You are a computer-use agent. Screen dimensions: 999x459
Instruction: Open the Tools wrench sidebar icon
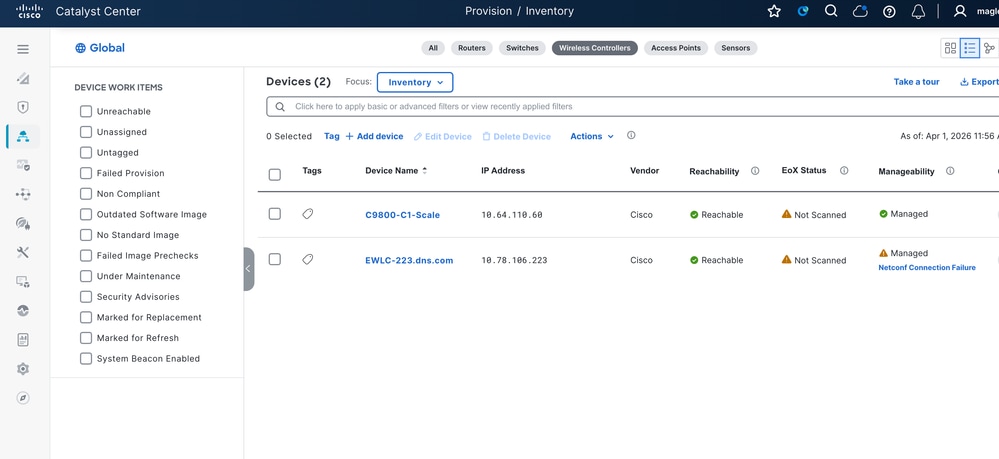pos(23,252)
